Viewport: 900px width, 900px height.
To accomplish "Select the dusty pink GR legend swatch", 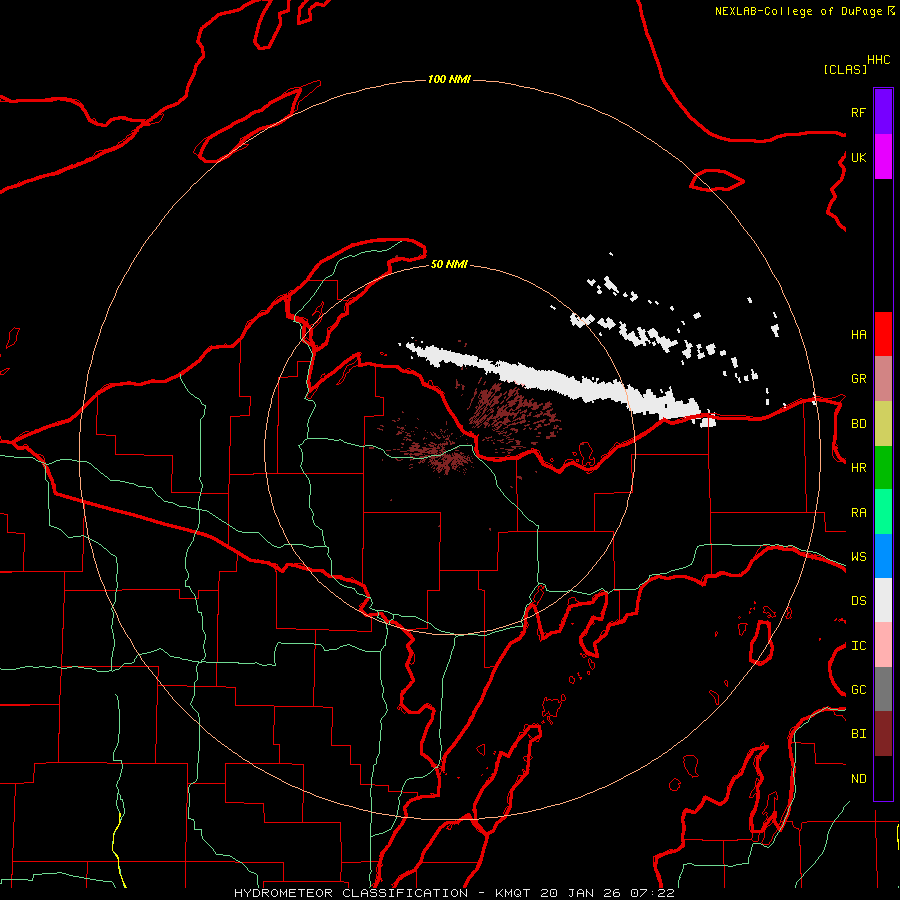I will [x=883, y=378].
